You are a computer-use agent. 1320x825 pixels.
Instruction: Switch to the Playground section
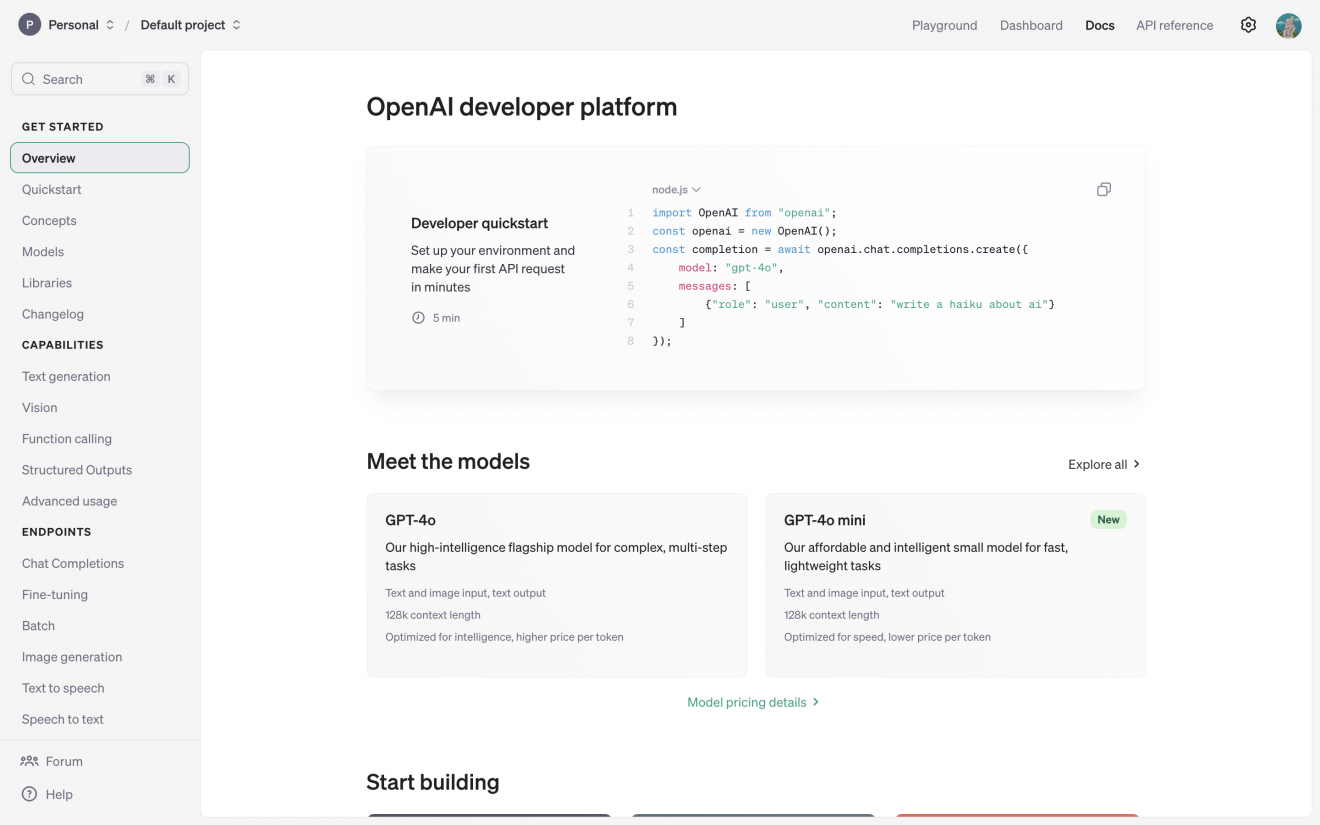pos(944,25)
